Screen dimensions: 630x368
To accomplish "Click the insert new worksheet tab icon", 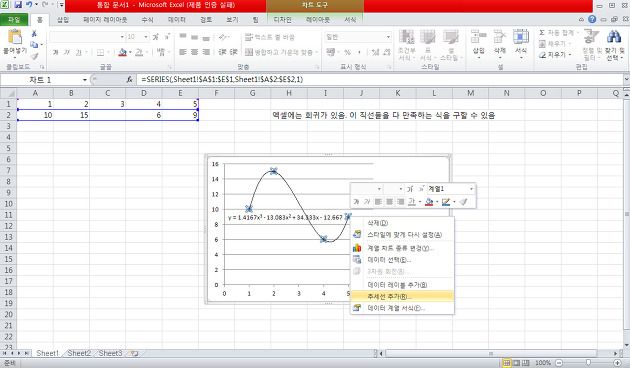I will pos(134,353).
